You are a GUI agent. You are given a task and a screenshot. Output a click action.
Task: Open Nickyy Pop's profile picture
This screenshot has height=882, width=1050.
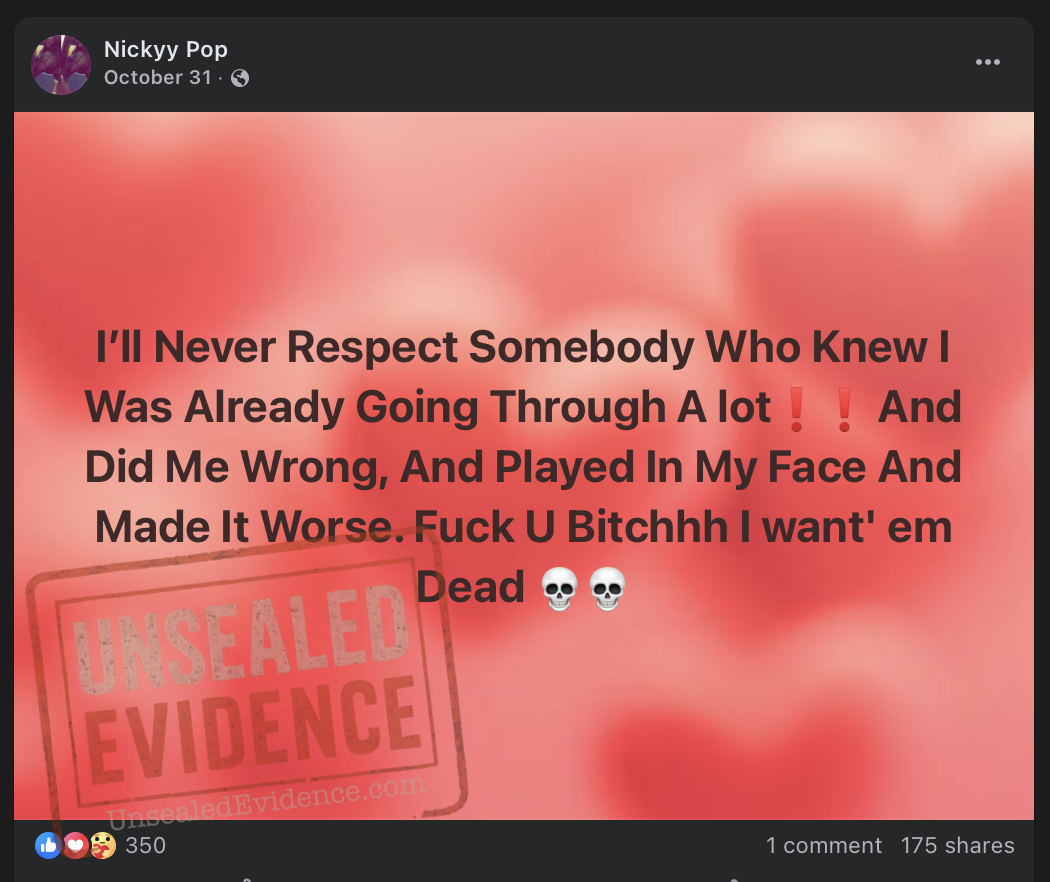(x=61, y=65)
